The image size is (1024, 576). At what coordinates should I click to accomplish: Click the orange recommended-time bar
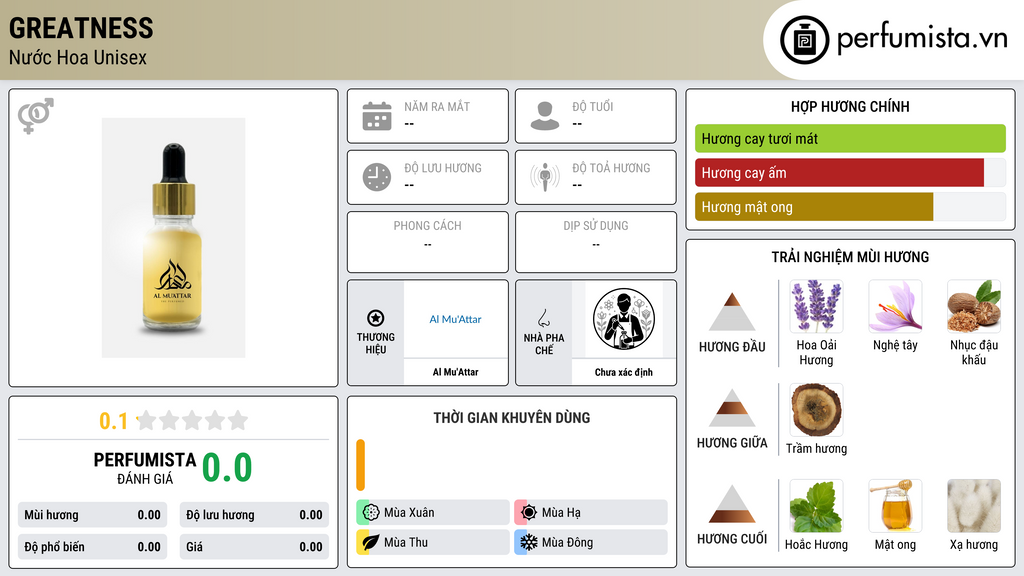360,465
